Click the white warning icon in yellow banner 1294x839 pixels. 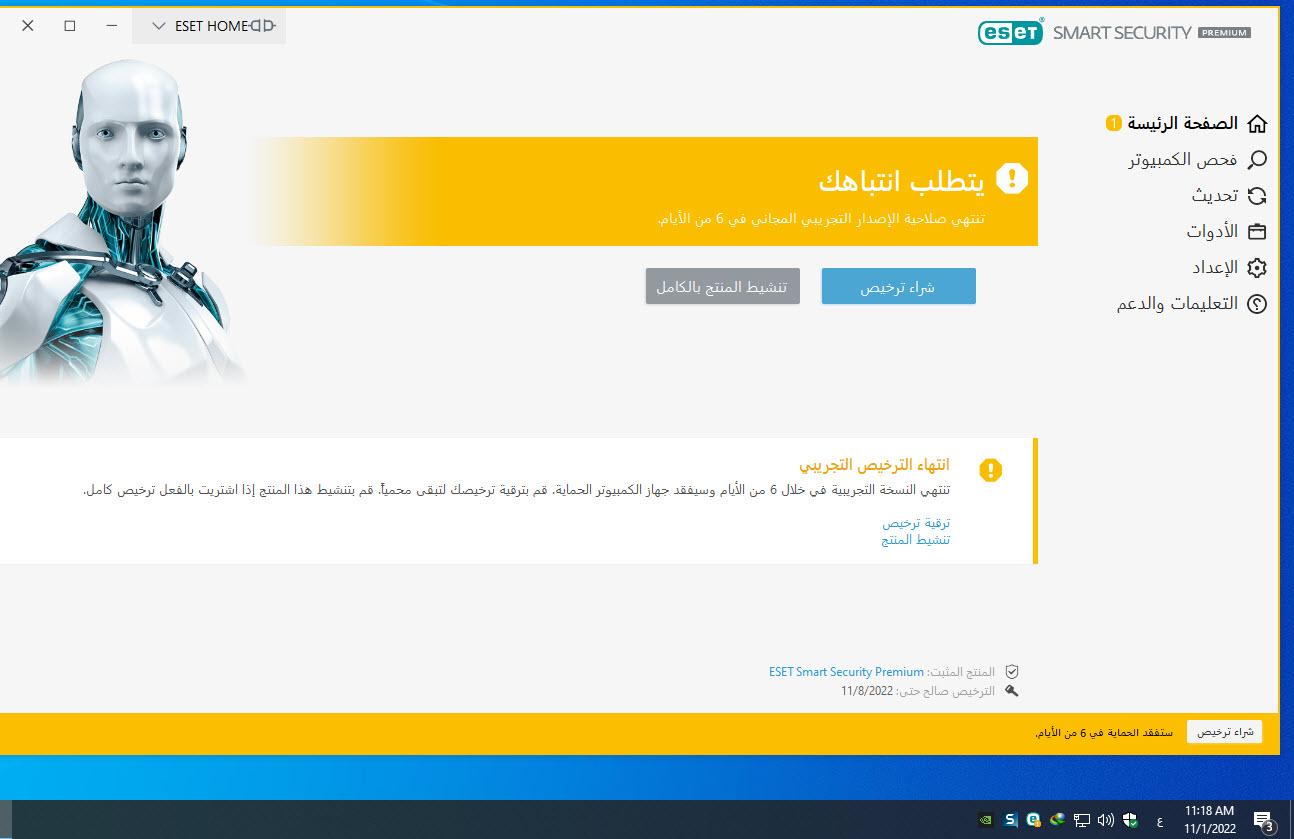1012,179
